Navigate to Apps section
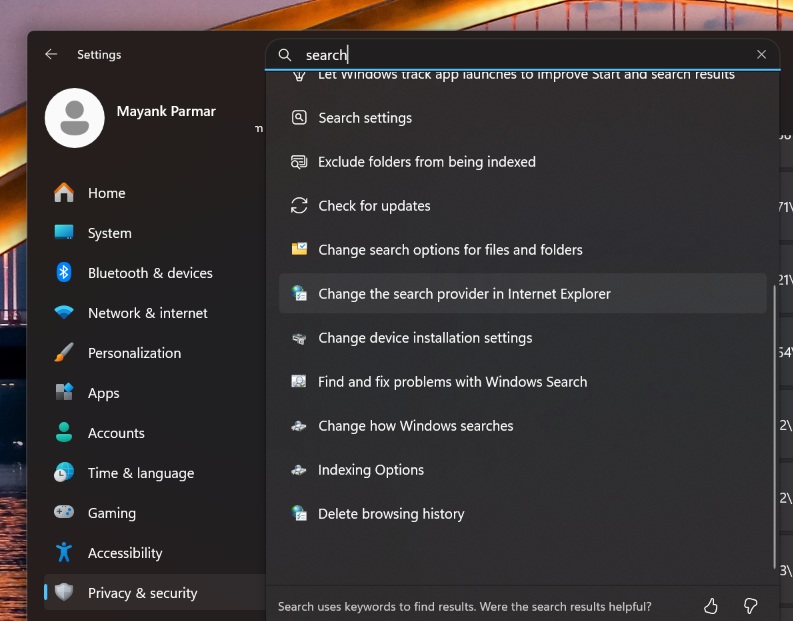The image size is (793, 621). [x=104, y=393]
